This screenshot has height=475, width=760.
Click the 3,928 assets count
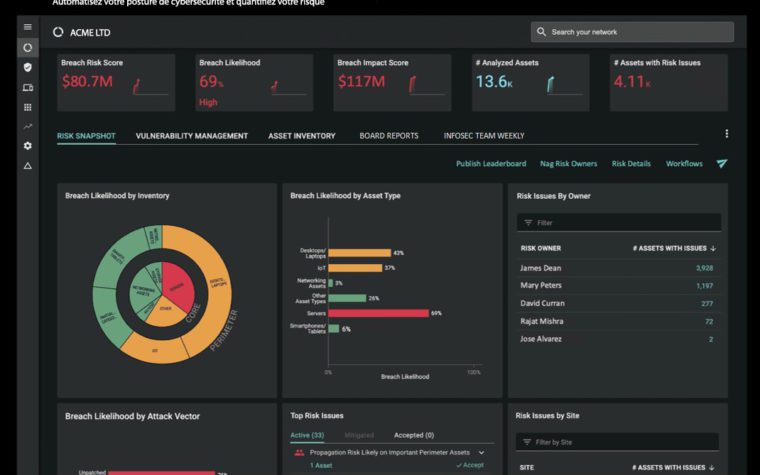[704, 268]
